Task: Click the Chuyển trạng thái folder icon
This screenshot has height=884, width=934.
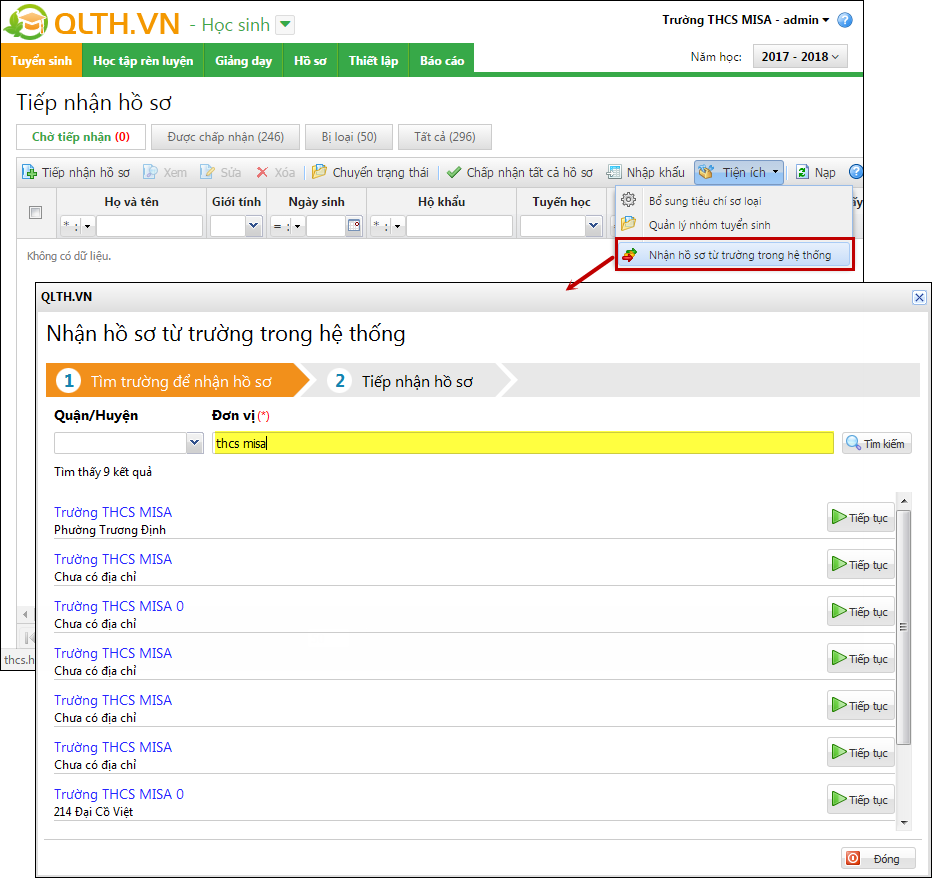Action: pyautogui.click(x=319, y=172)
